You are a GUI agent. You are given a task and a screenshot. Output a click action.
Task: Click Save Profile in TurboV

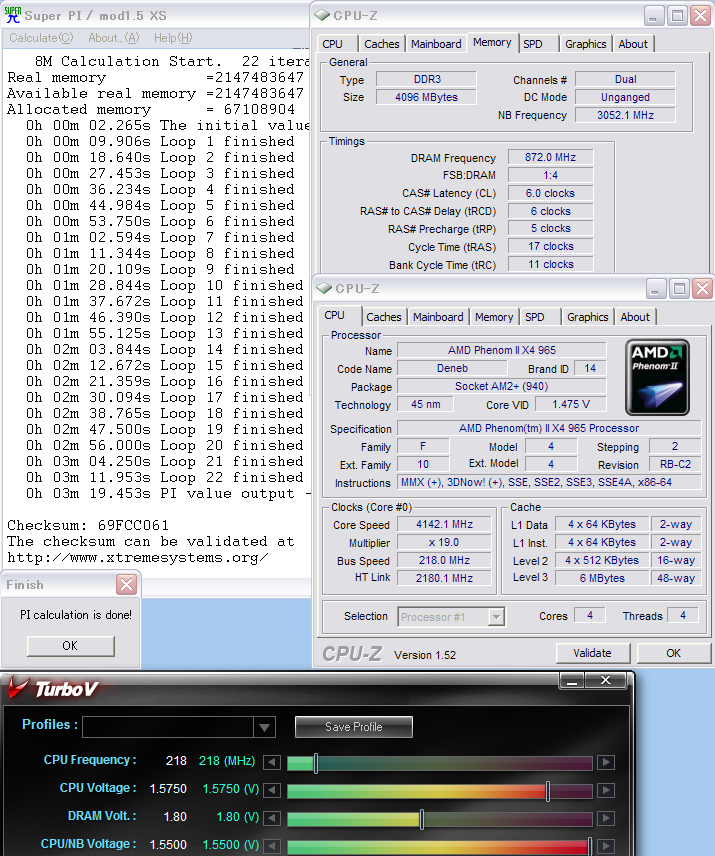[354, 727]
